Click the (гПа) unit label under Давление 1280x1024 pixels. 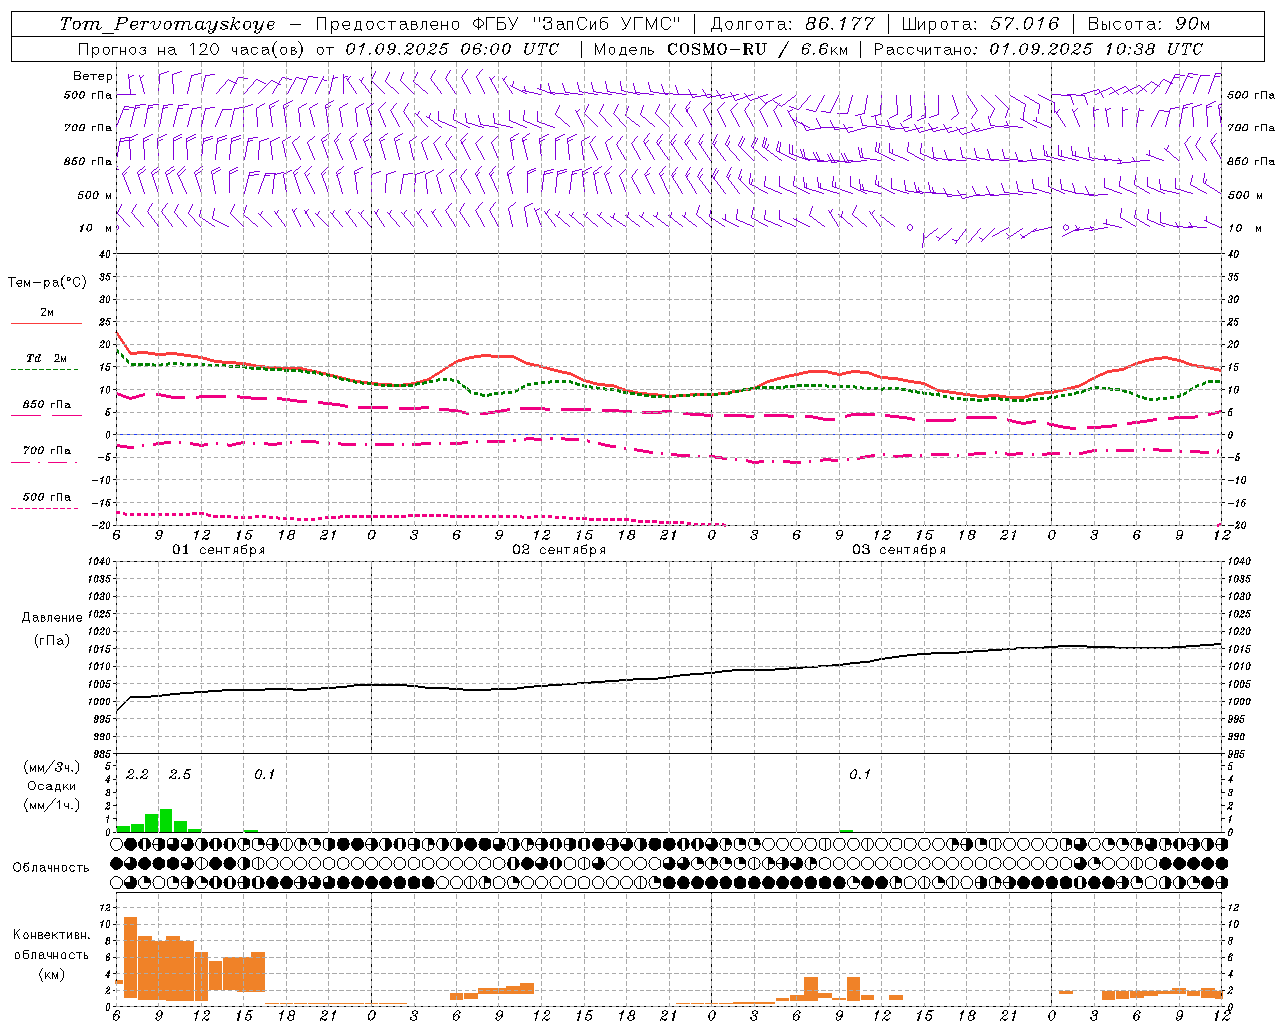(51, 641)
